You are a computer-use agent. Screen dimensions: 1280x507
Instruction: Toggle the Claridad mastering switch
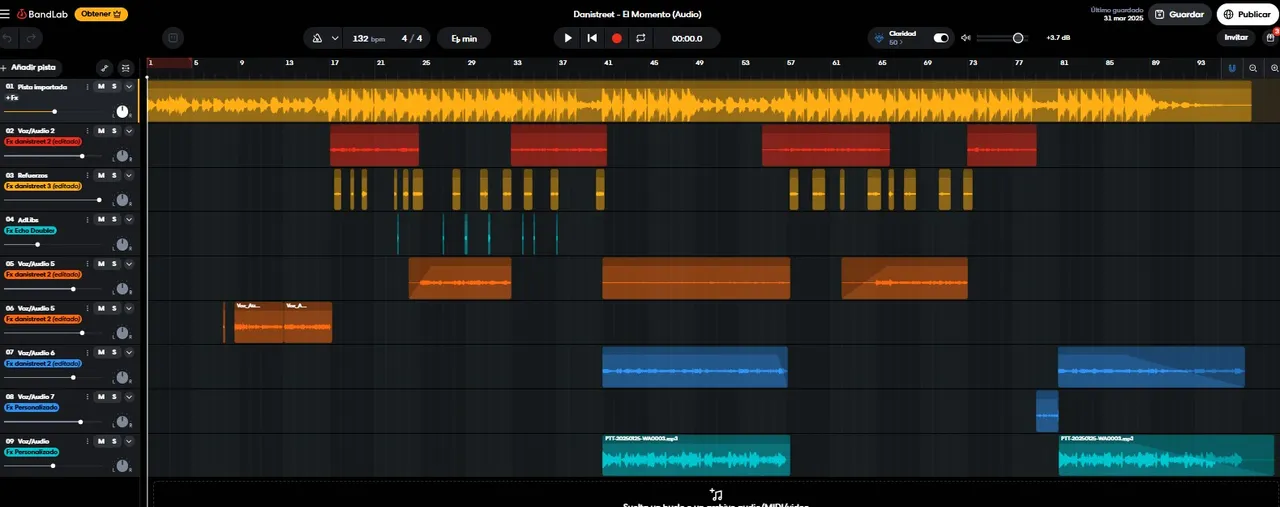click(941, 38)
